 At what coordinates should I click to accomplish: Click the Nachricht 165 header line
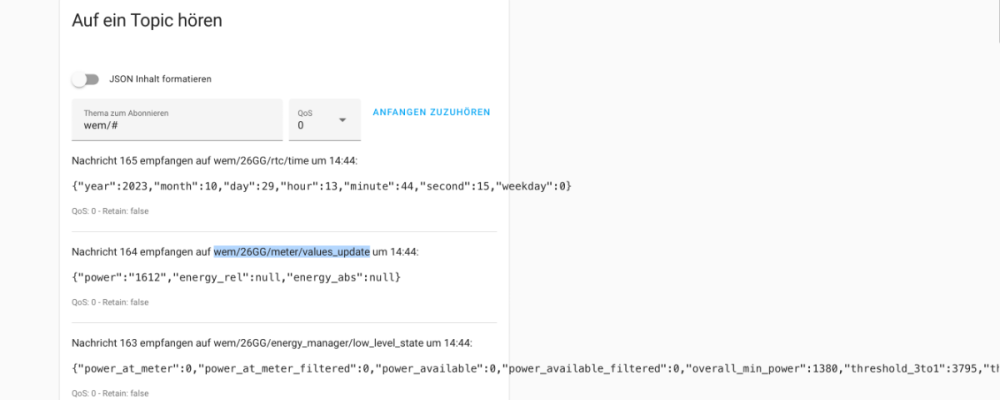click(215, 160)
